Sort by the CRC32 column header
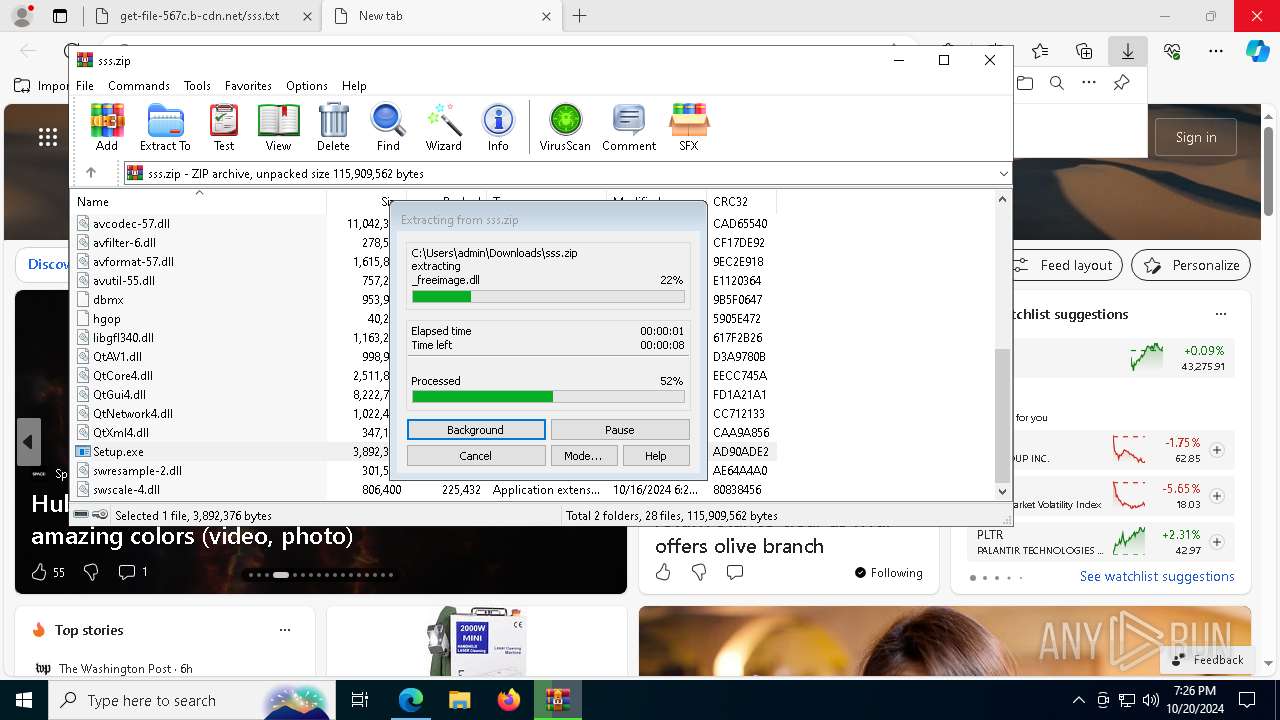Viewport: 1280px width, 720px height. [740, 202]
